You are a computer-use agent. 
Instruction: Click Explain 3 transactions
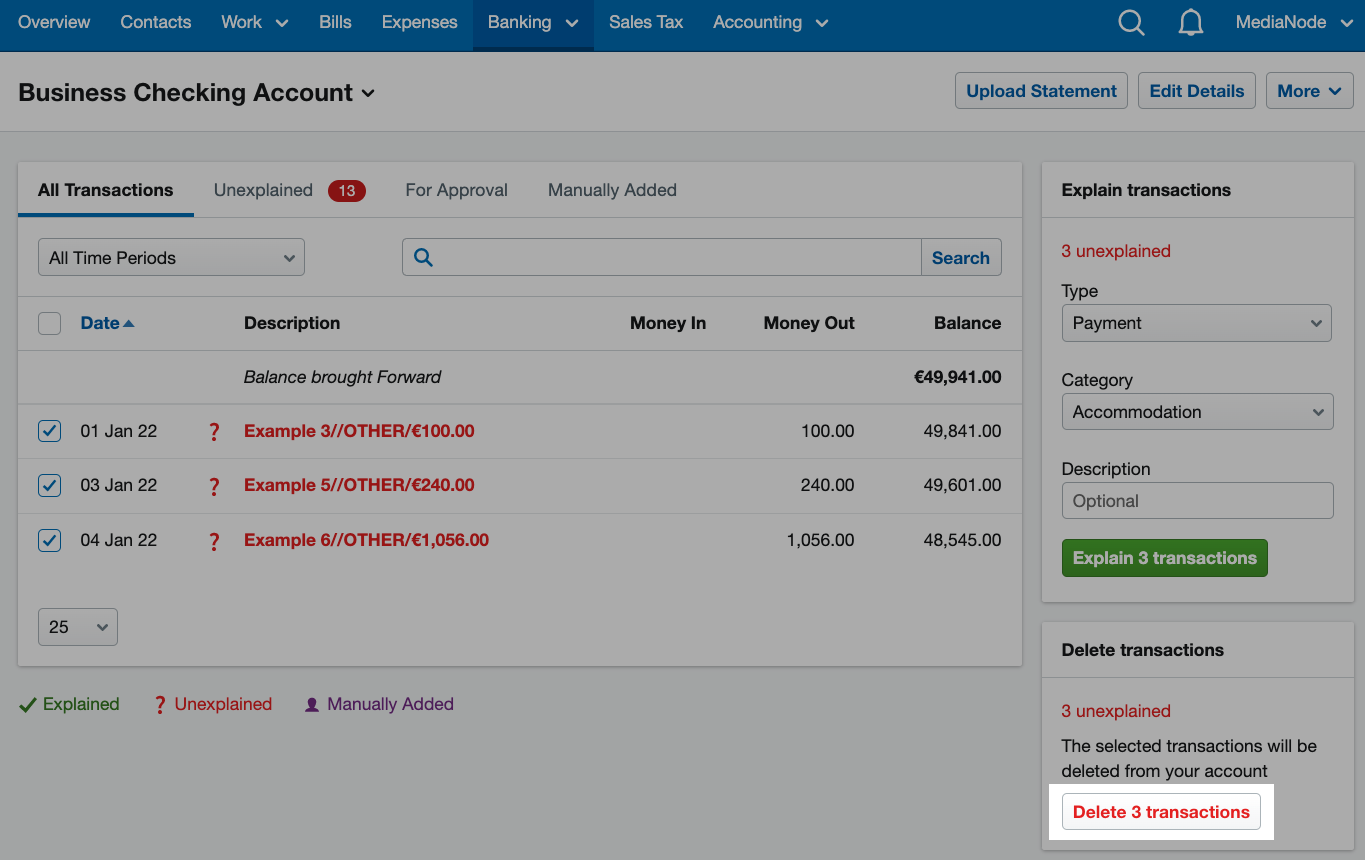tap(1164, 558)
